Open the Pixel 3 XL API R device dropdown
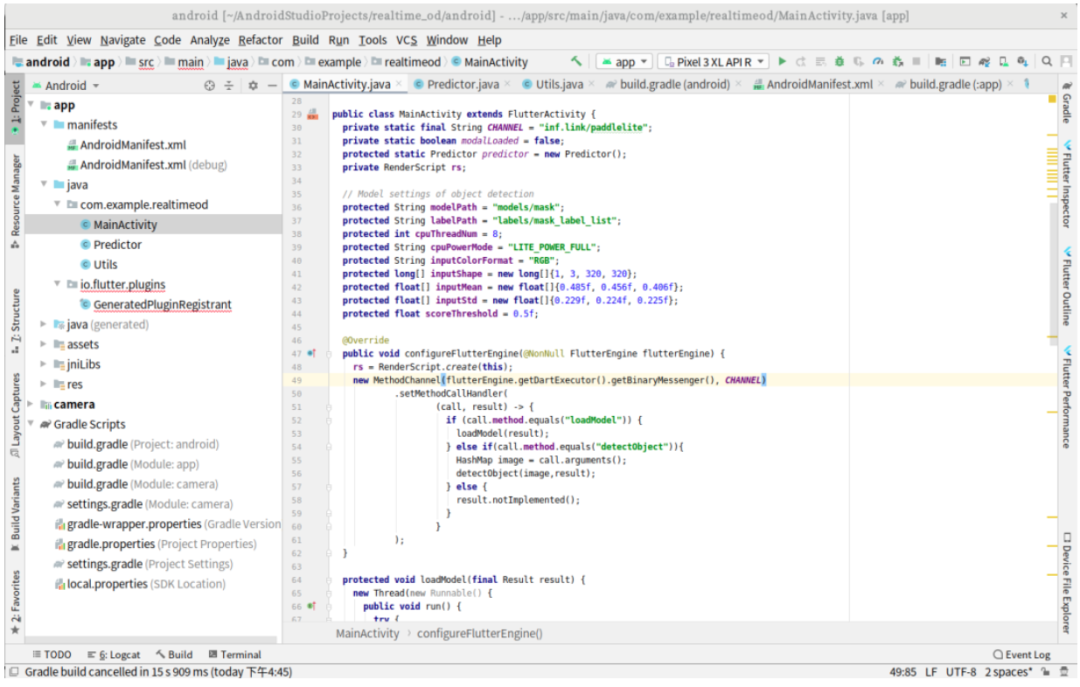Screen dimensions: 1080x687 [x=714, y=62]
